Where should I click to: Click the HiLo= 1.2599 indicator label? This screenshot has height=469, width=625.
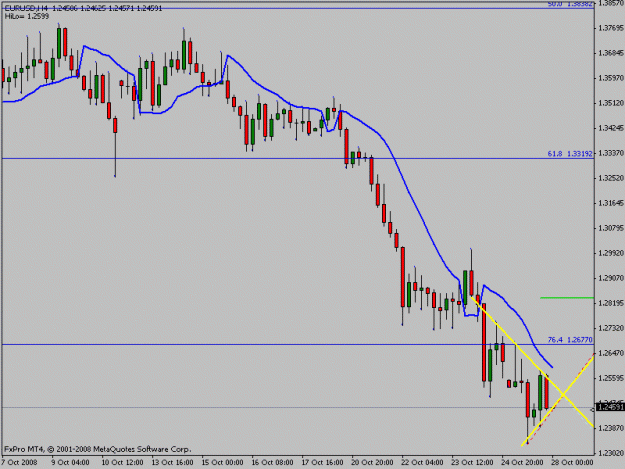[x=27, y=16]
